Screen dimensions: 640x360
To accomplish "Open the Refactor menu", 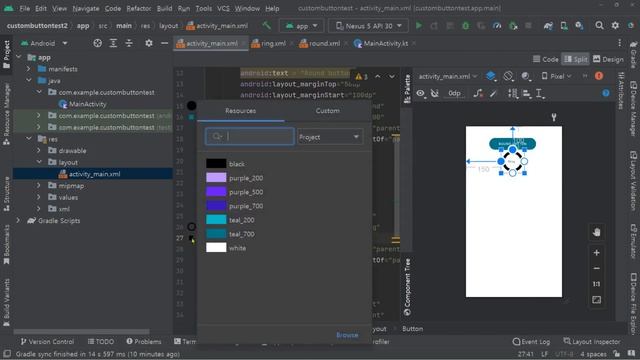I will pyautogui.click(x=138, y=8).
